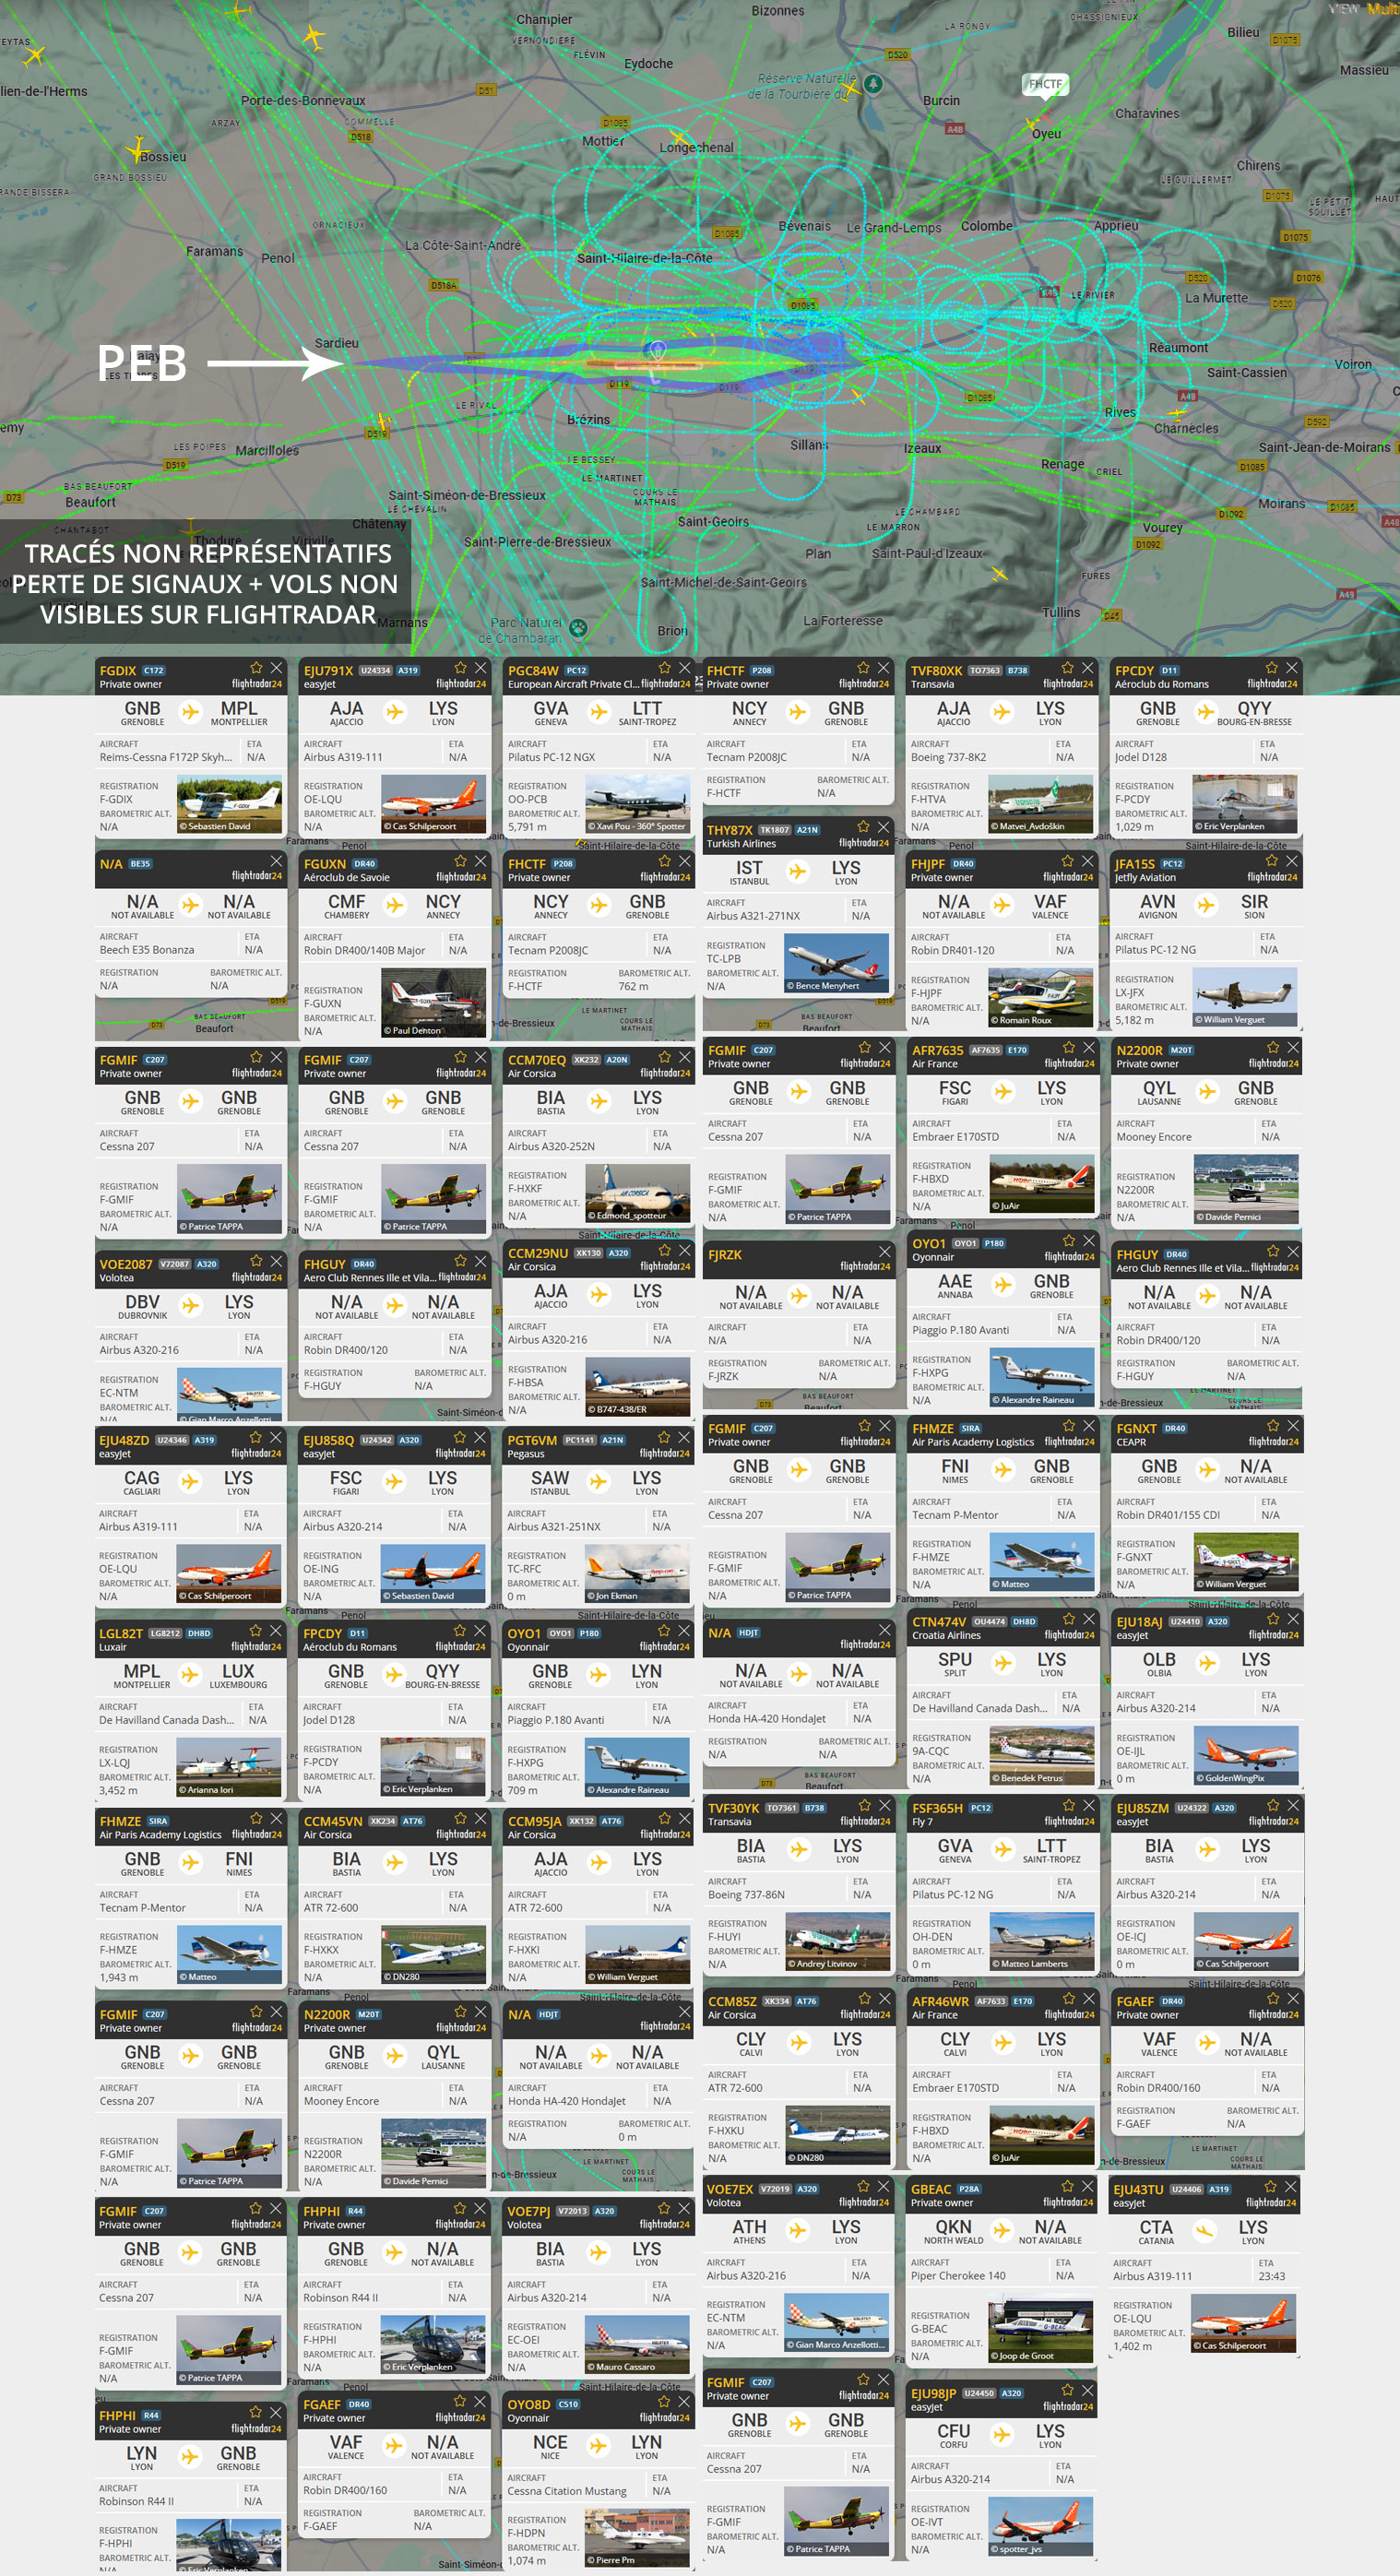Image resolution: width=1400 pixels, height=2576 pixels.
Task: Favorite the FGDIX flight using its star
Action: coord(256,668)
